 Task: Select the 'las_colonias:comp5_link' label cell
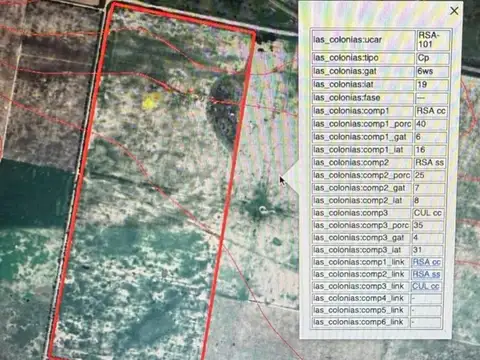[360, 310]
